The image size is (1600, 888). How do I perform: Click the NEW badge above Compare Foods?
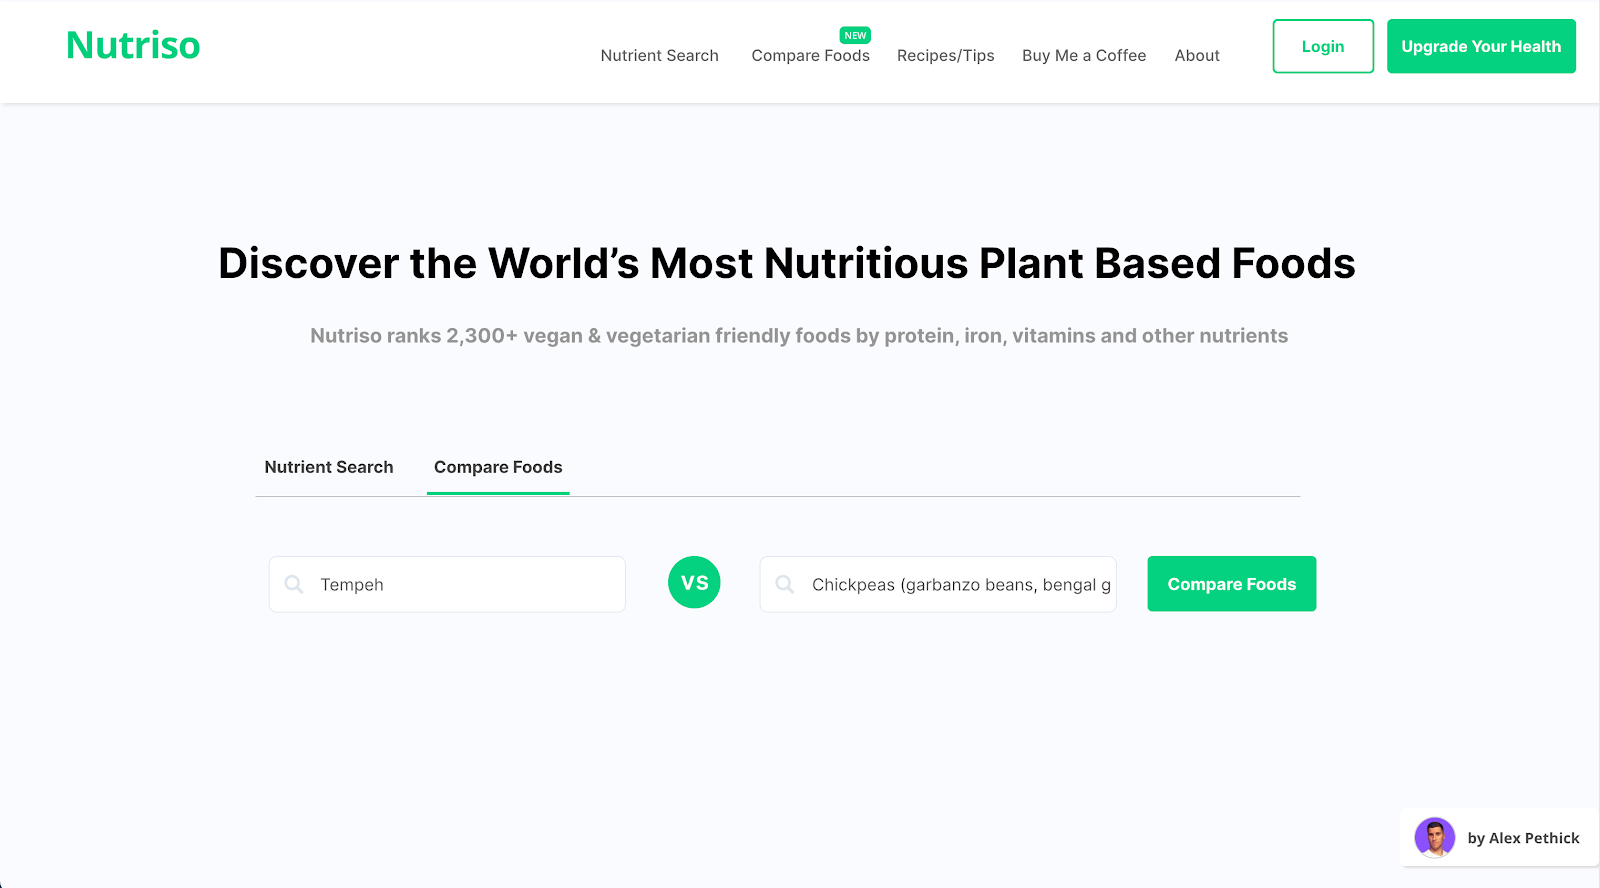855,35
